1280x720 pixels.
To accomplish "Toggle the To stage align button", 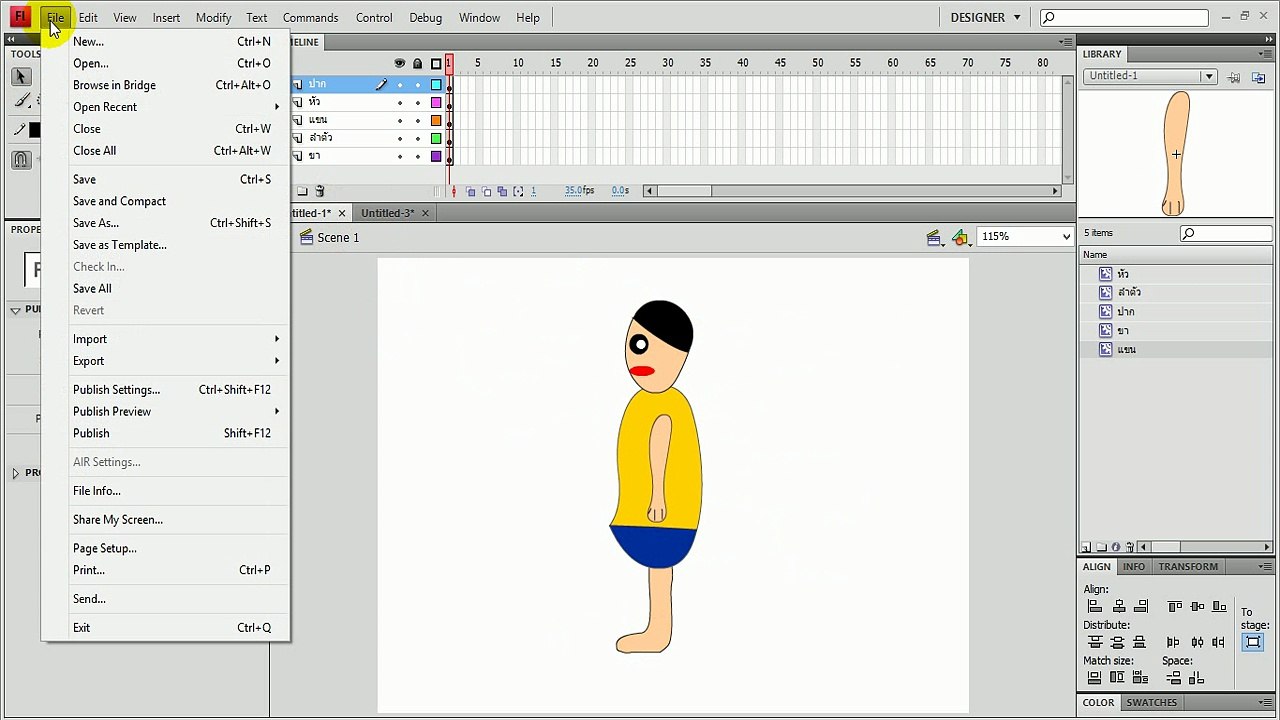I will [x=1253, y=642].
